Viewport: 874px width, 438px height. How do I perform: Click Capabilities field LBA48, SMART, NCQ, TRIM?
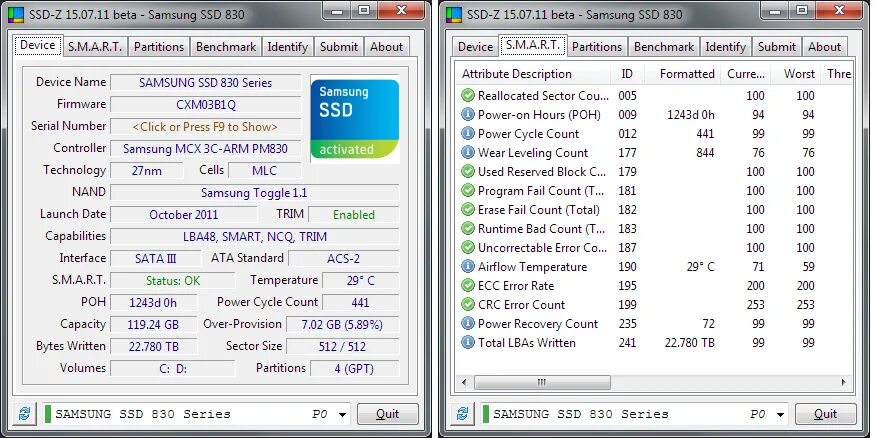254,236
